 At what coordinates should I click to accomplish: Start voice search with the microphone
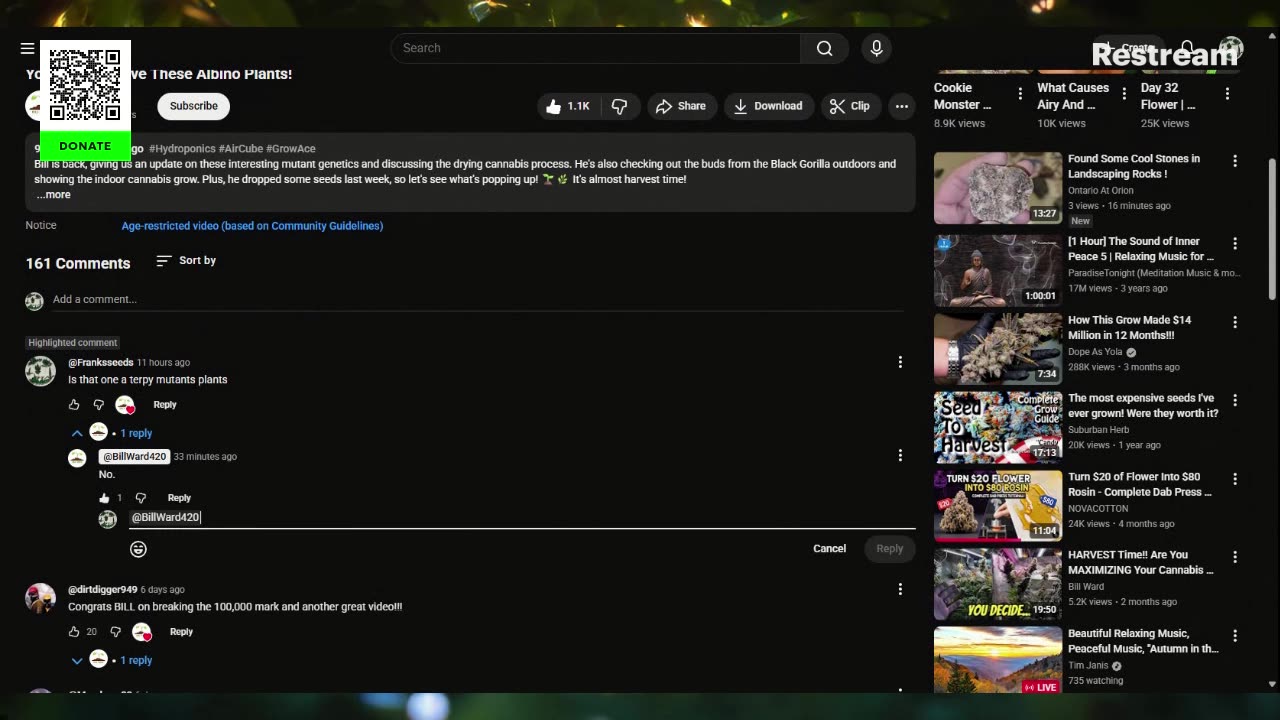876,48
